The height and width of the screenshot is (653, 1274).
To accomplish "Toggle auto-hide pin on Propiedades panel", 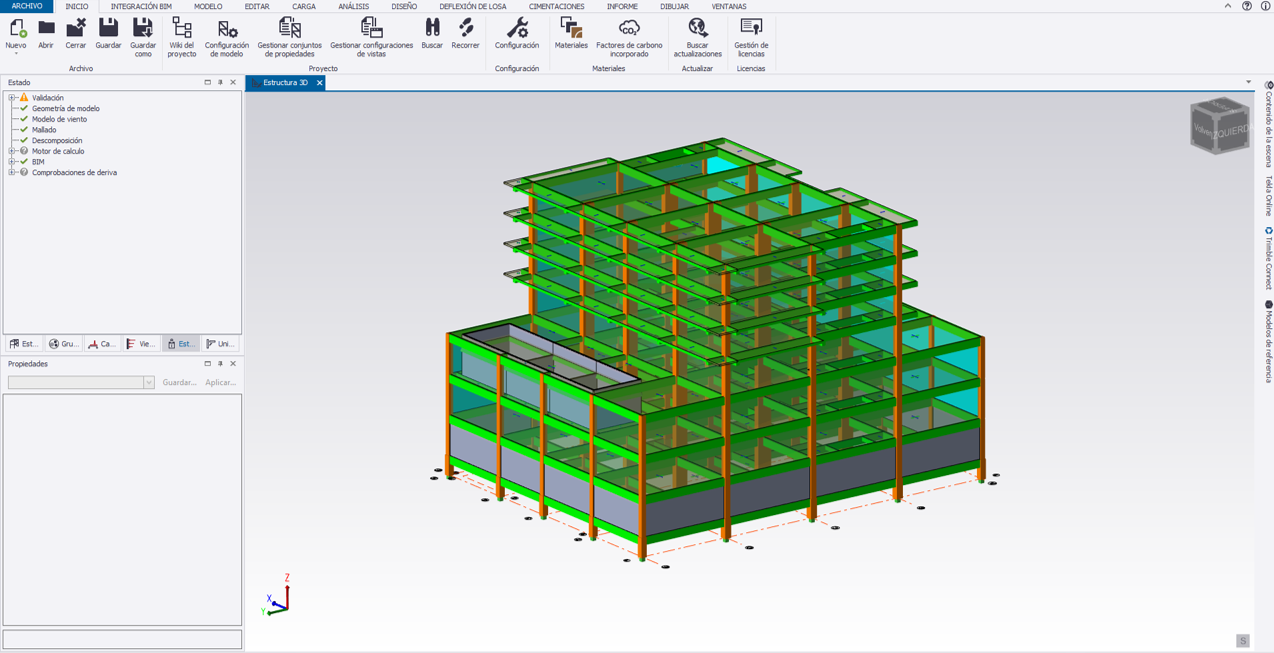I will click(x=220, y=364).
